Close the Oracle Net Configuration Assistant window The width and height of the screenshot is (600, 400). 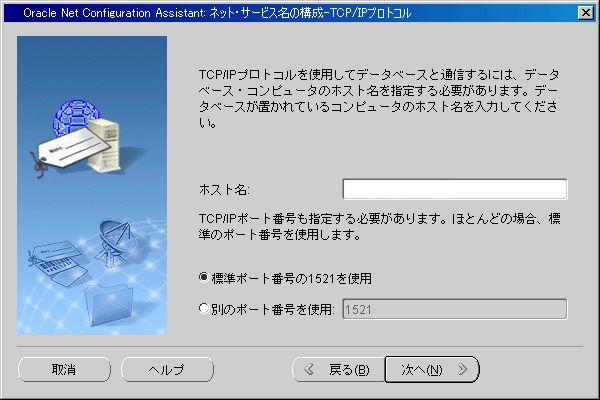[x=586, y=13]
